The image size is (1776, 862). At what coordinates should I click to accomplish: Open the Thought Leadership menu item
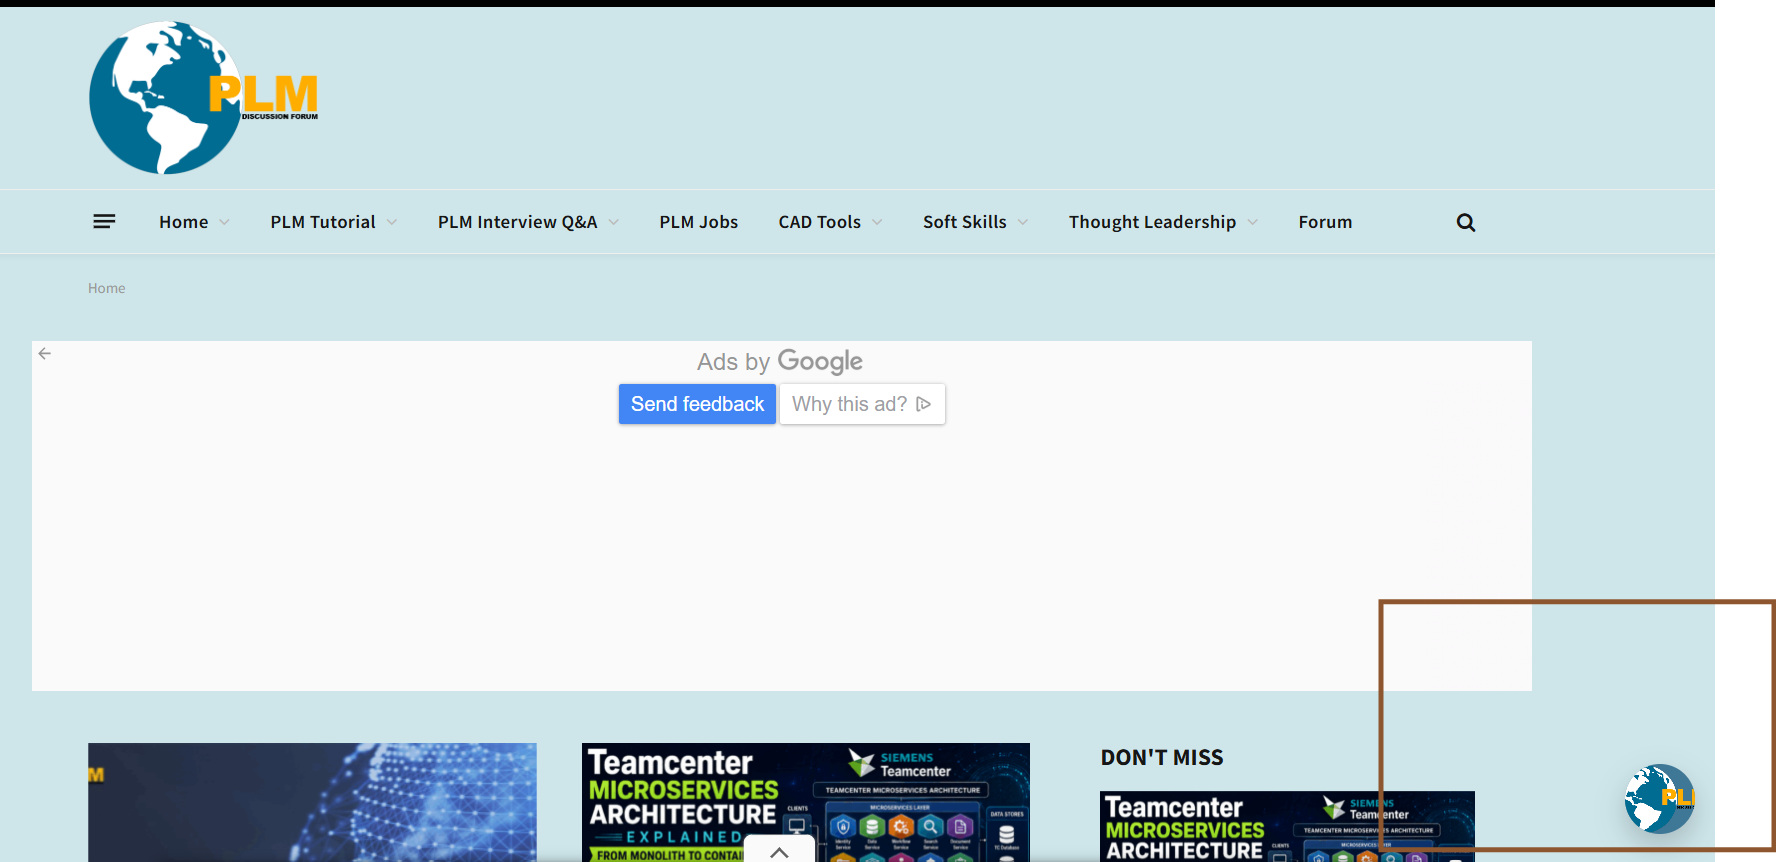1152,222
